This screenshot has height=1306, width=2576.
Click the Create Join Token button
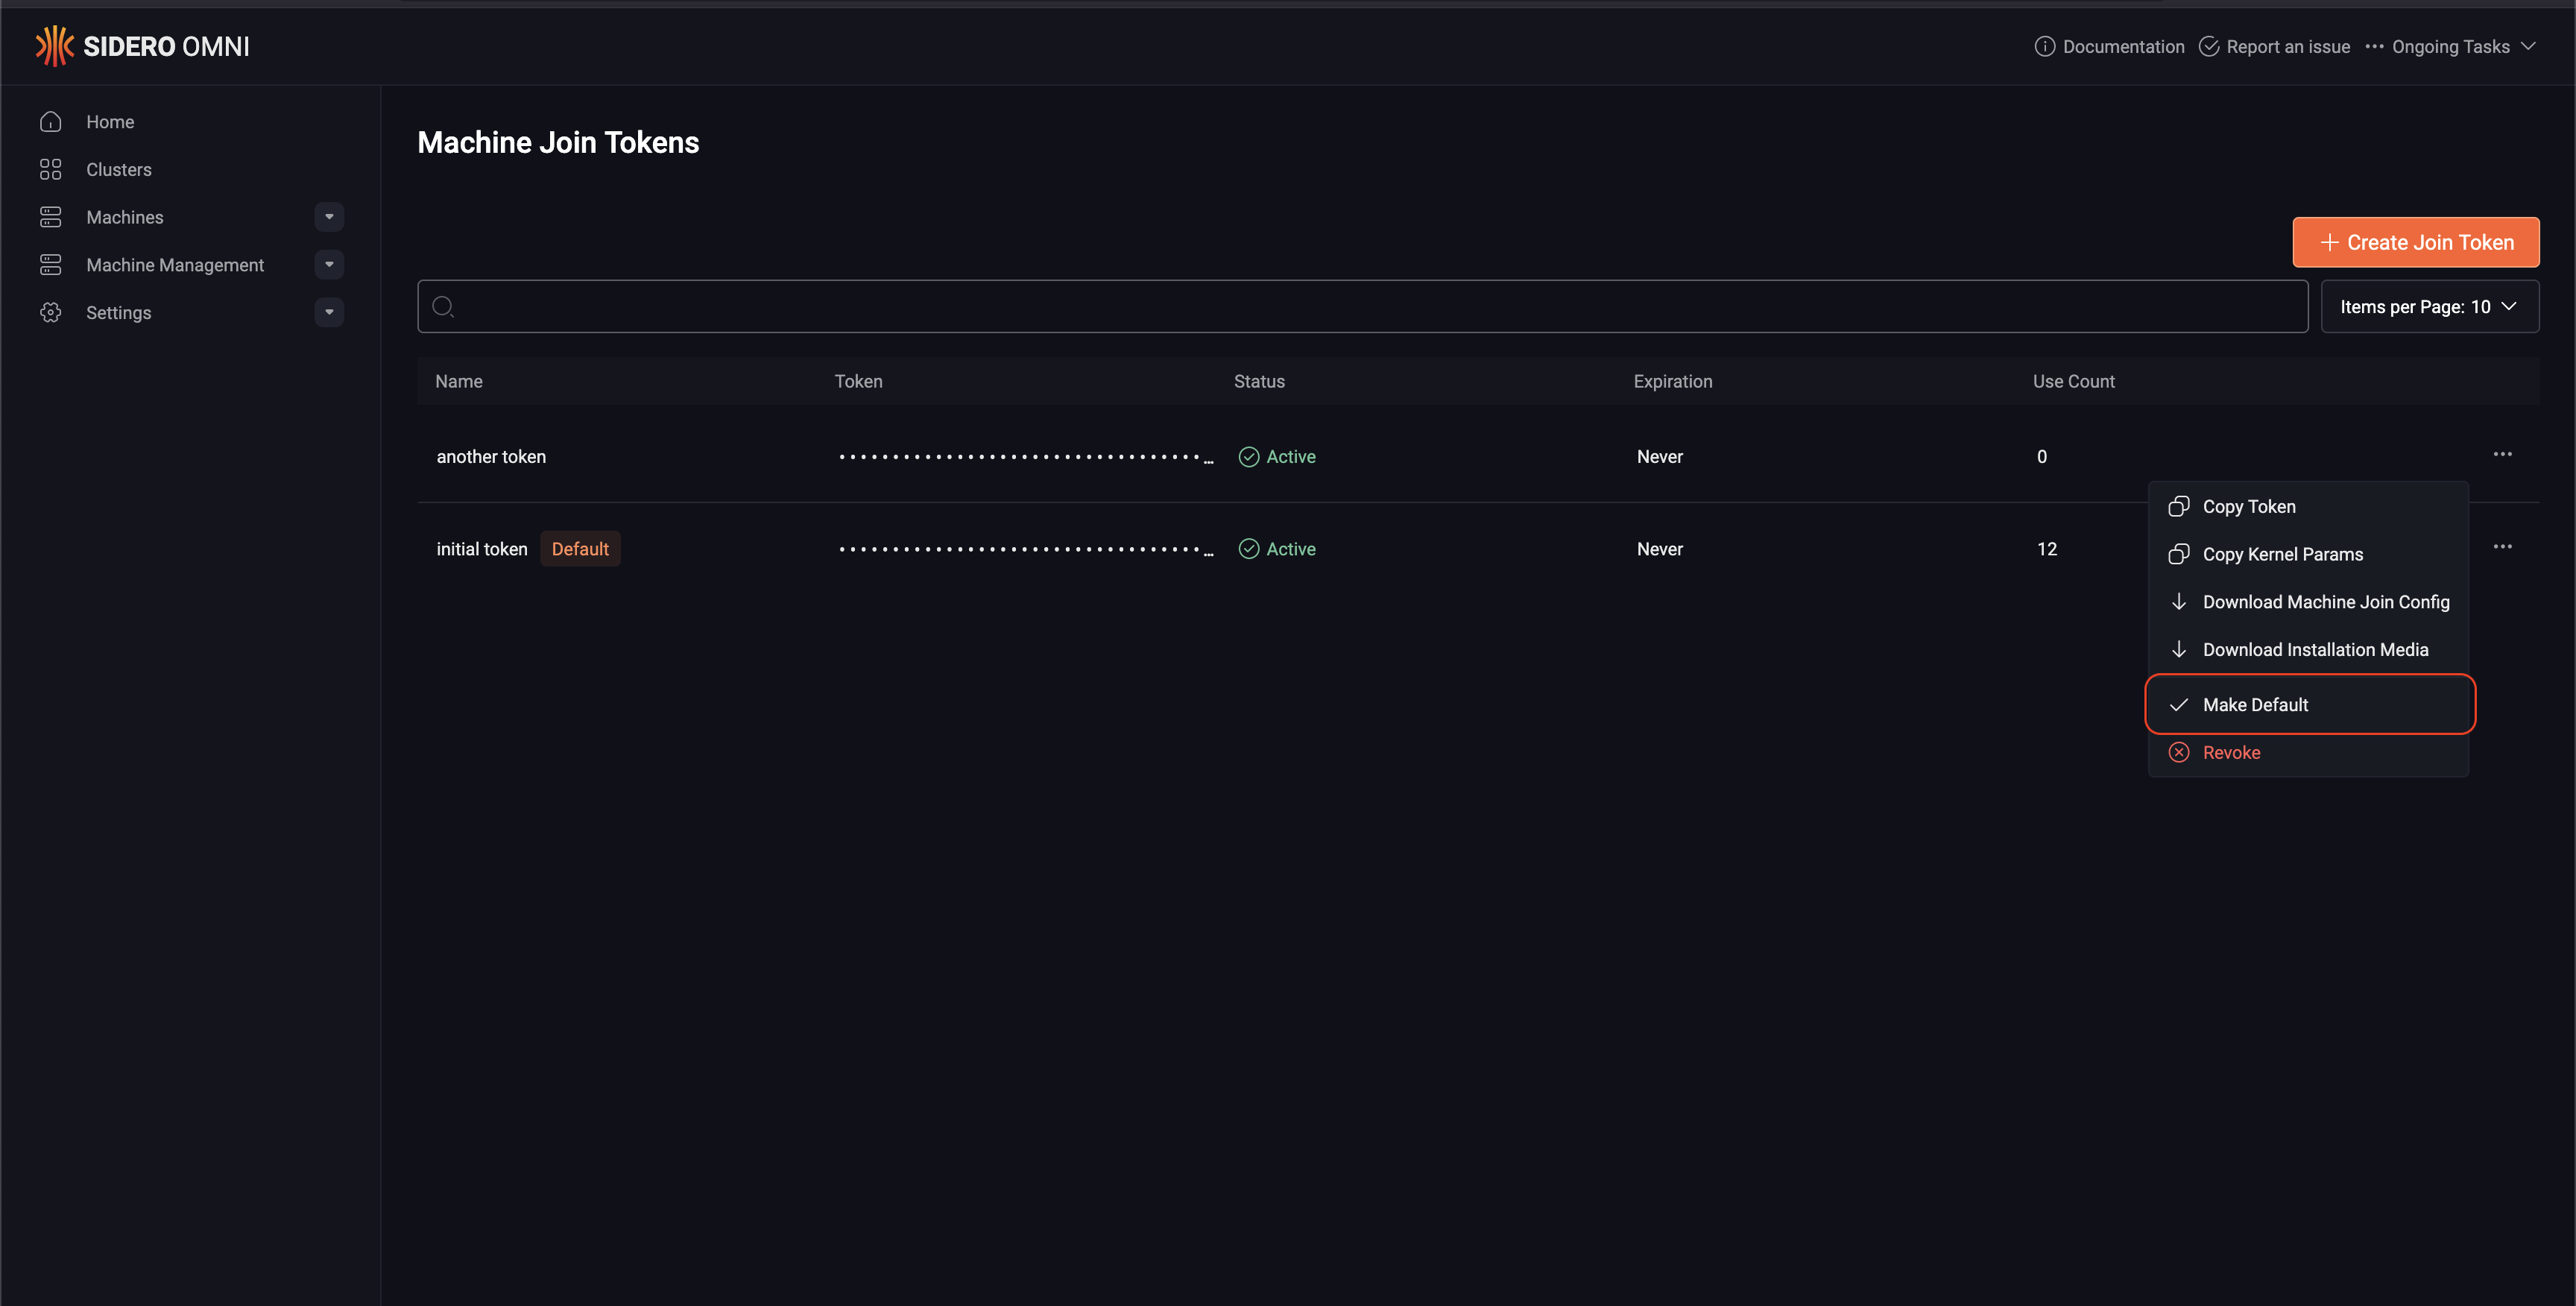2415,243
